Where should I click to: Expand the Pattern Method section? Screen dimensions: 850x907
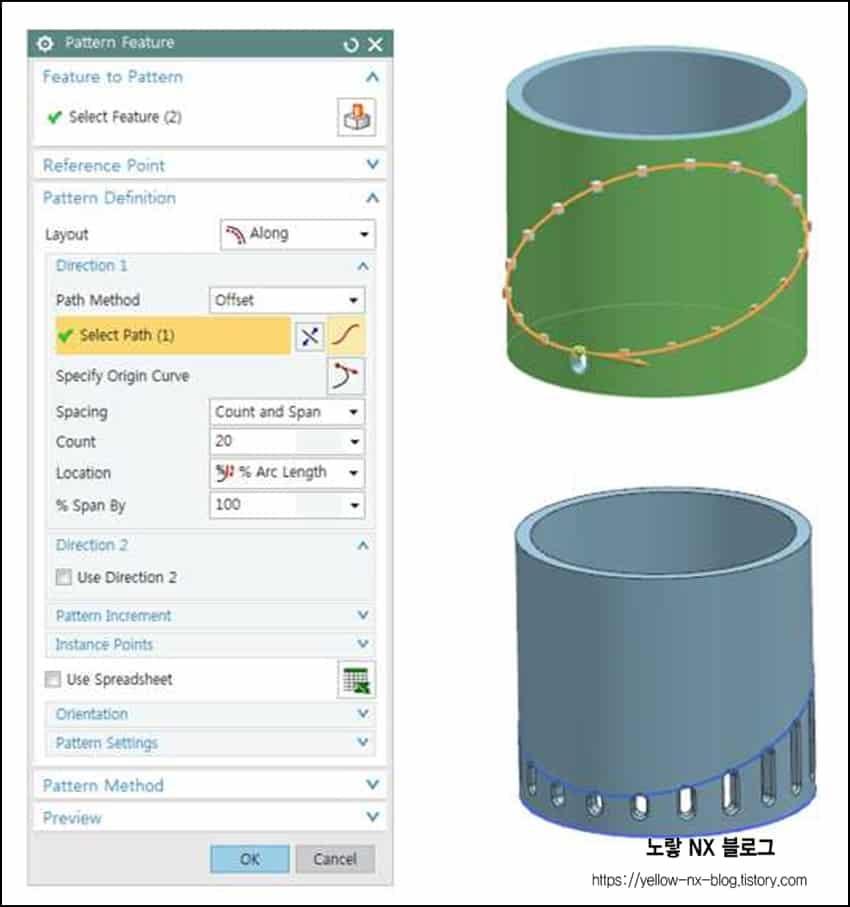pyautogui.click(x=373, y=785)
